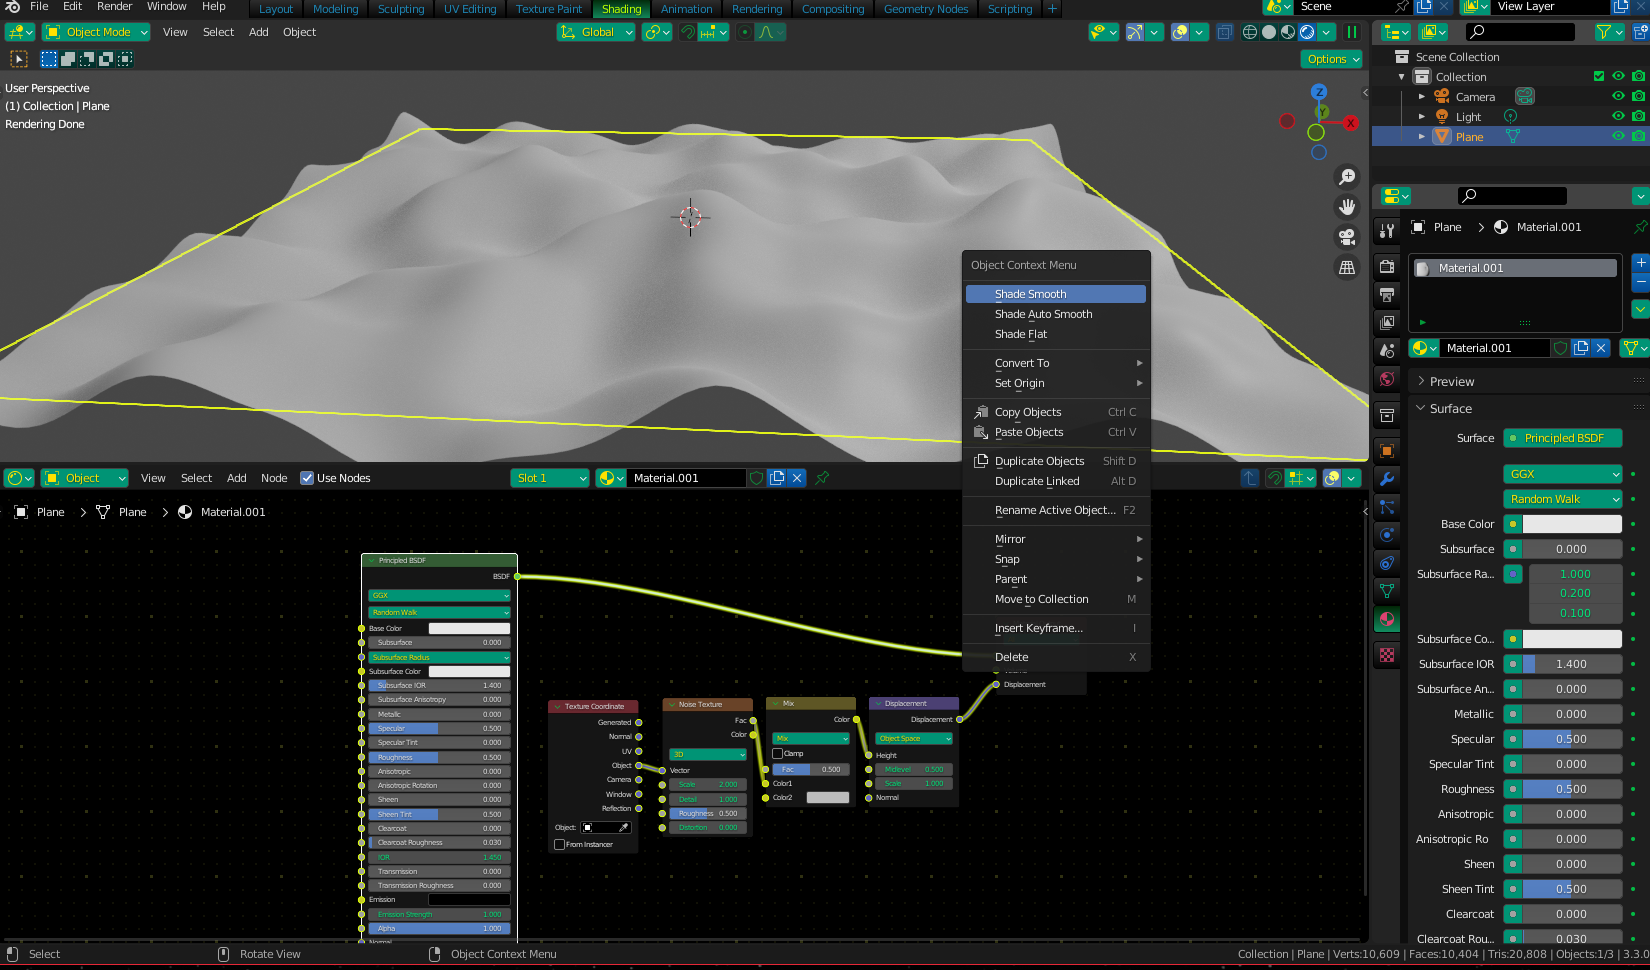Disable Collection in renders camera icon
The image size is (1650, 970).
(x=1638, y=77)
